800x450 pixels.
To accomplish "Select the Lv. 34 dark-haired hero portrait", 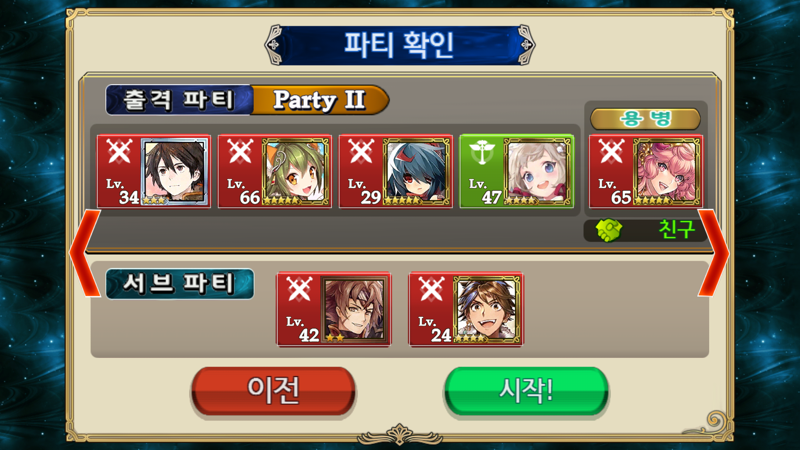I will [x=174, y=171].
